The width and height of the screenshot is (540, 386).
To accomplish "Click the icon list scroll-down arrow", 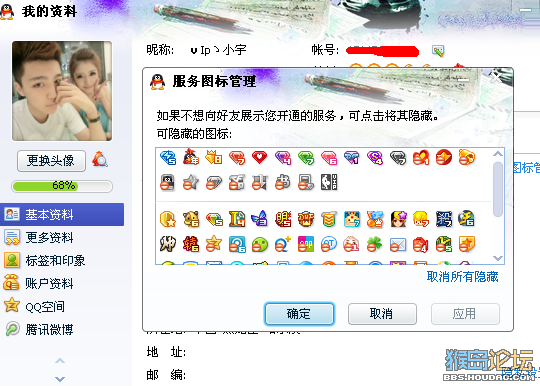I will [x=498, y=258].
